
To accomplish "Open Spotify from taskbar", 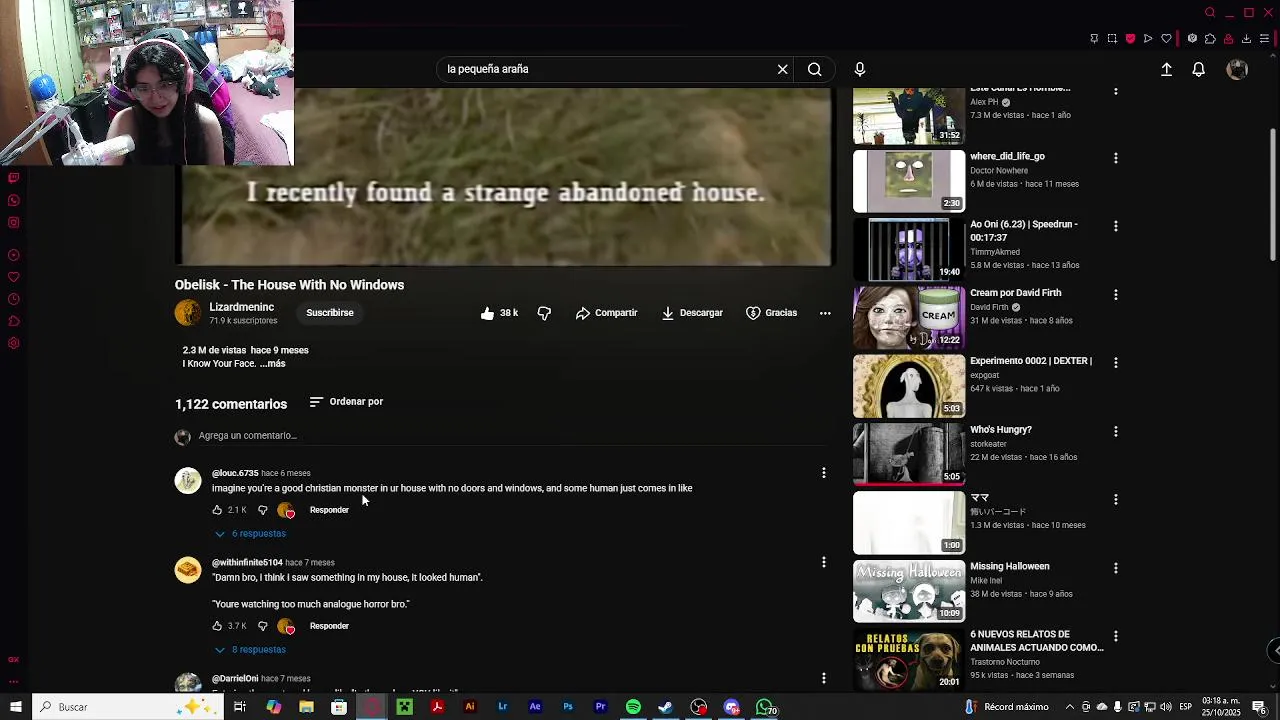I will pyautogui.click(x=633, y=707).
